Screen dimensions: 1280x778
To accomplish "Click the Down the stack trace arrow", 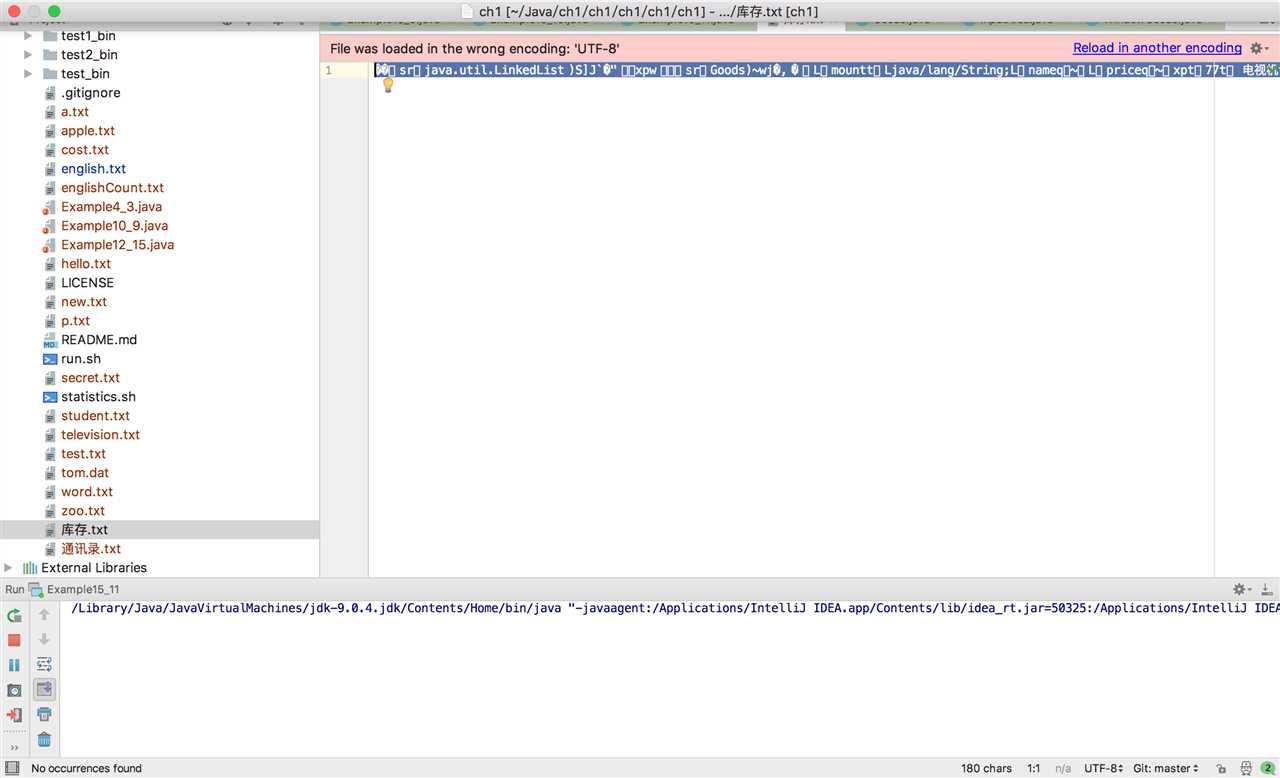I will click(44, 639).
